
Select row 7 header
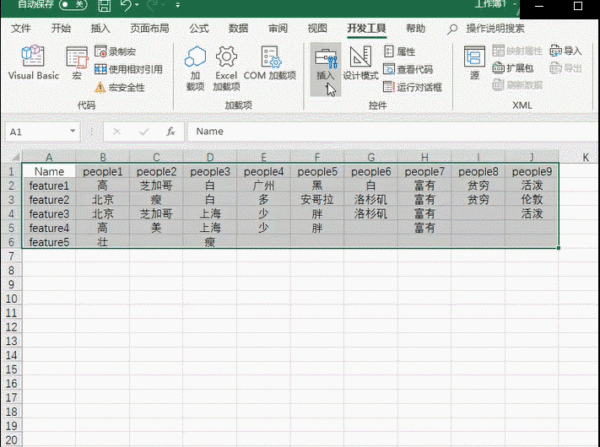(x=11, y=256)
